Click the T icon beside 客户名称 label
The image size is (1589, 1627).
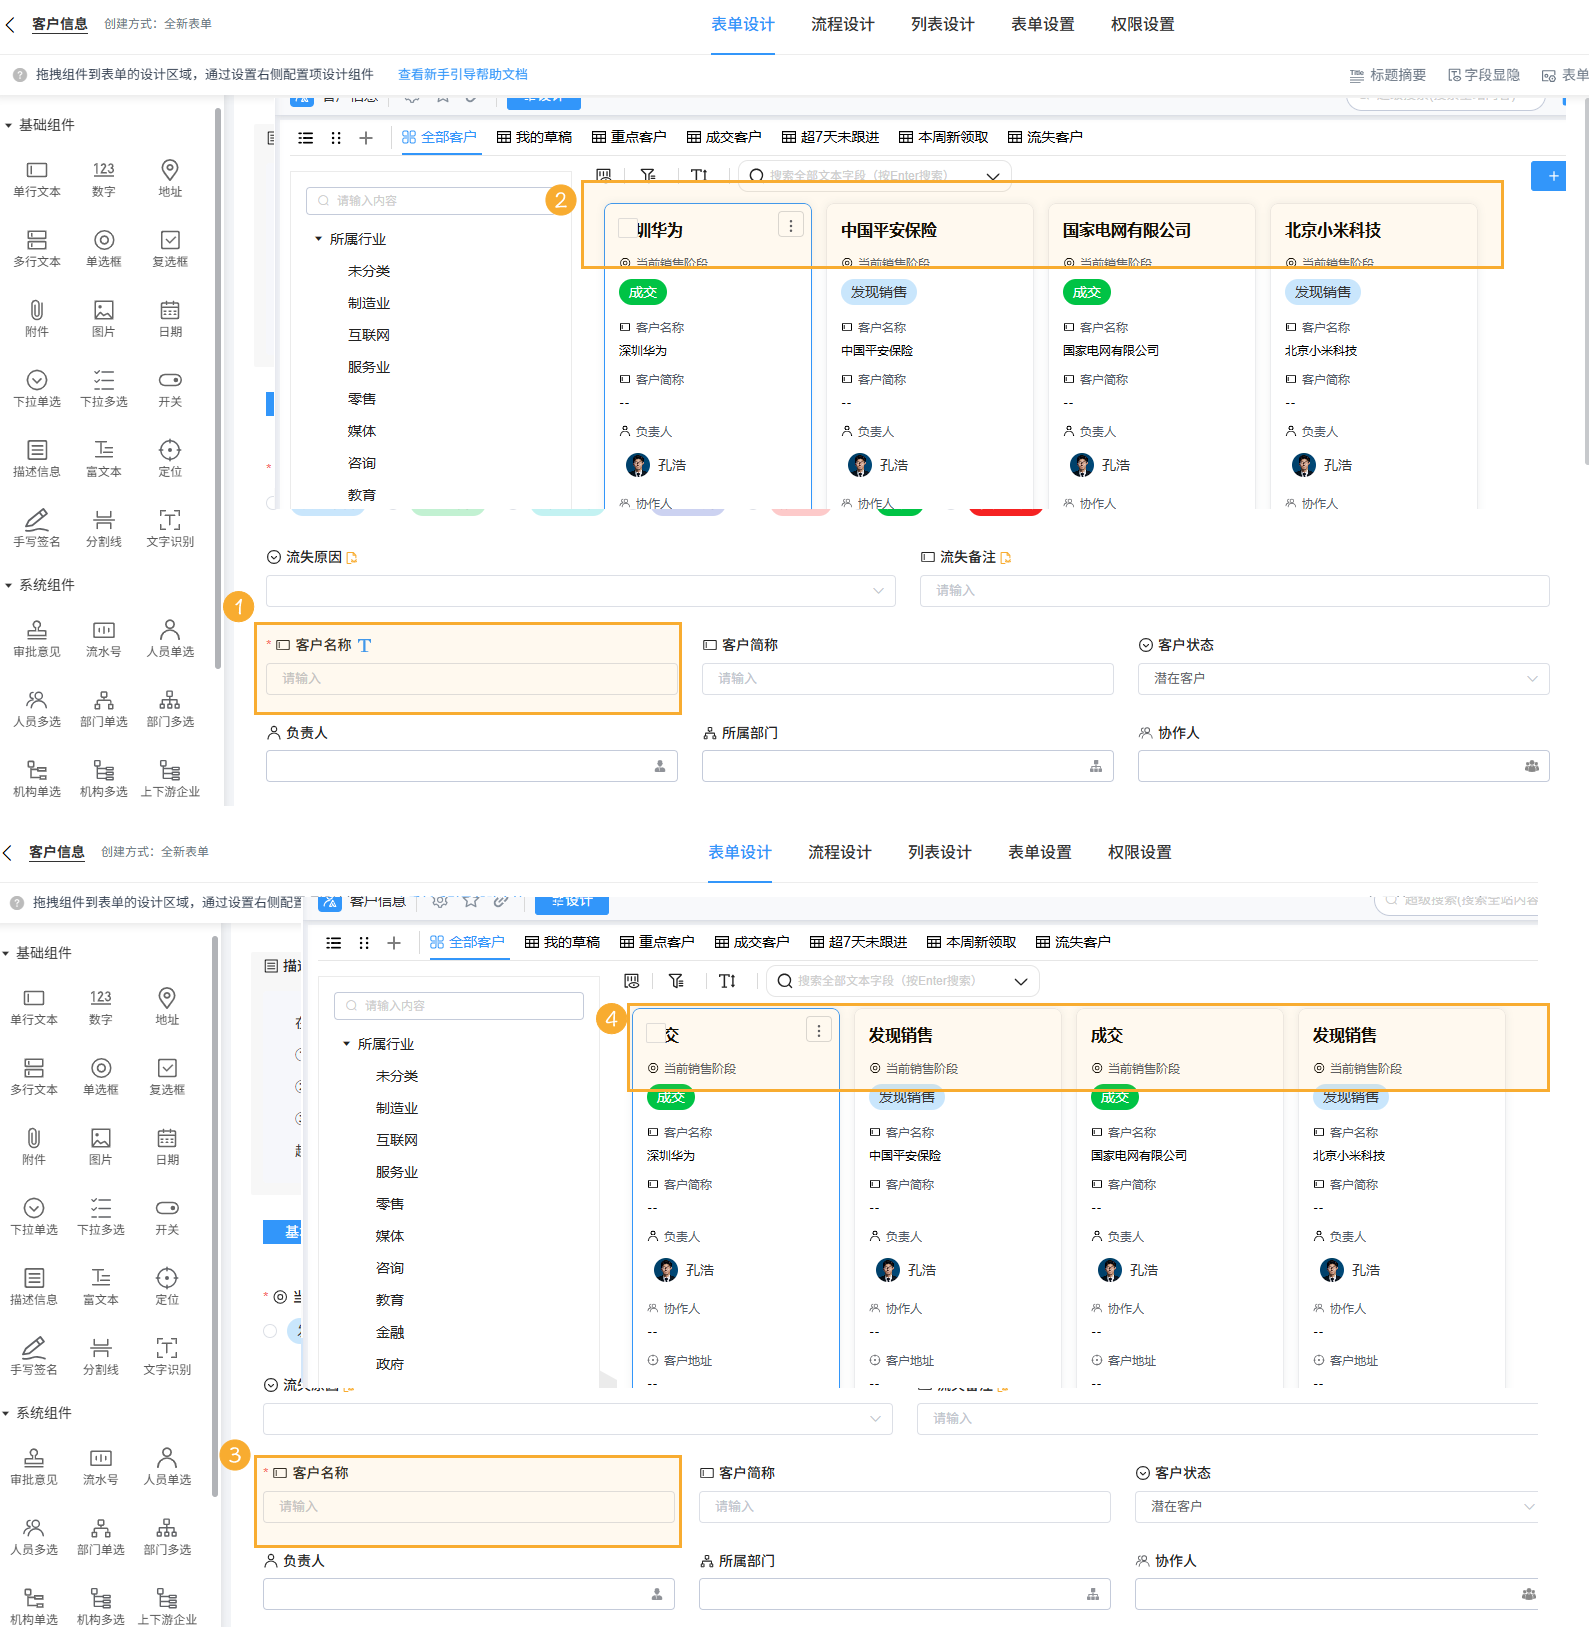[364, 646]
